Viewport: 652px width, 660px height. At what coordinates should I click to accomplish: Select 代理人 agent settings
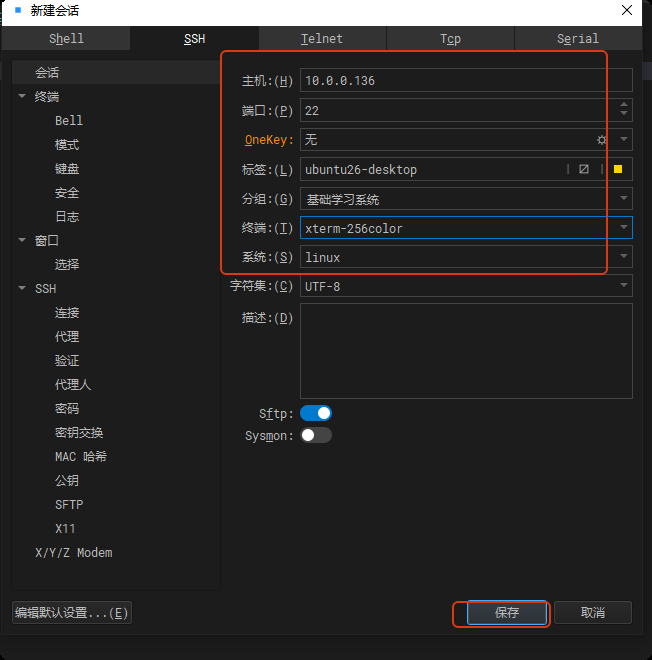point(73,384)
